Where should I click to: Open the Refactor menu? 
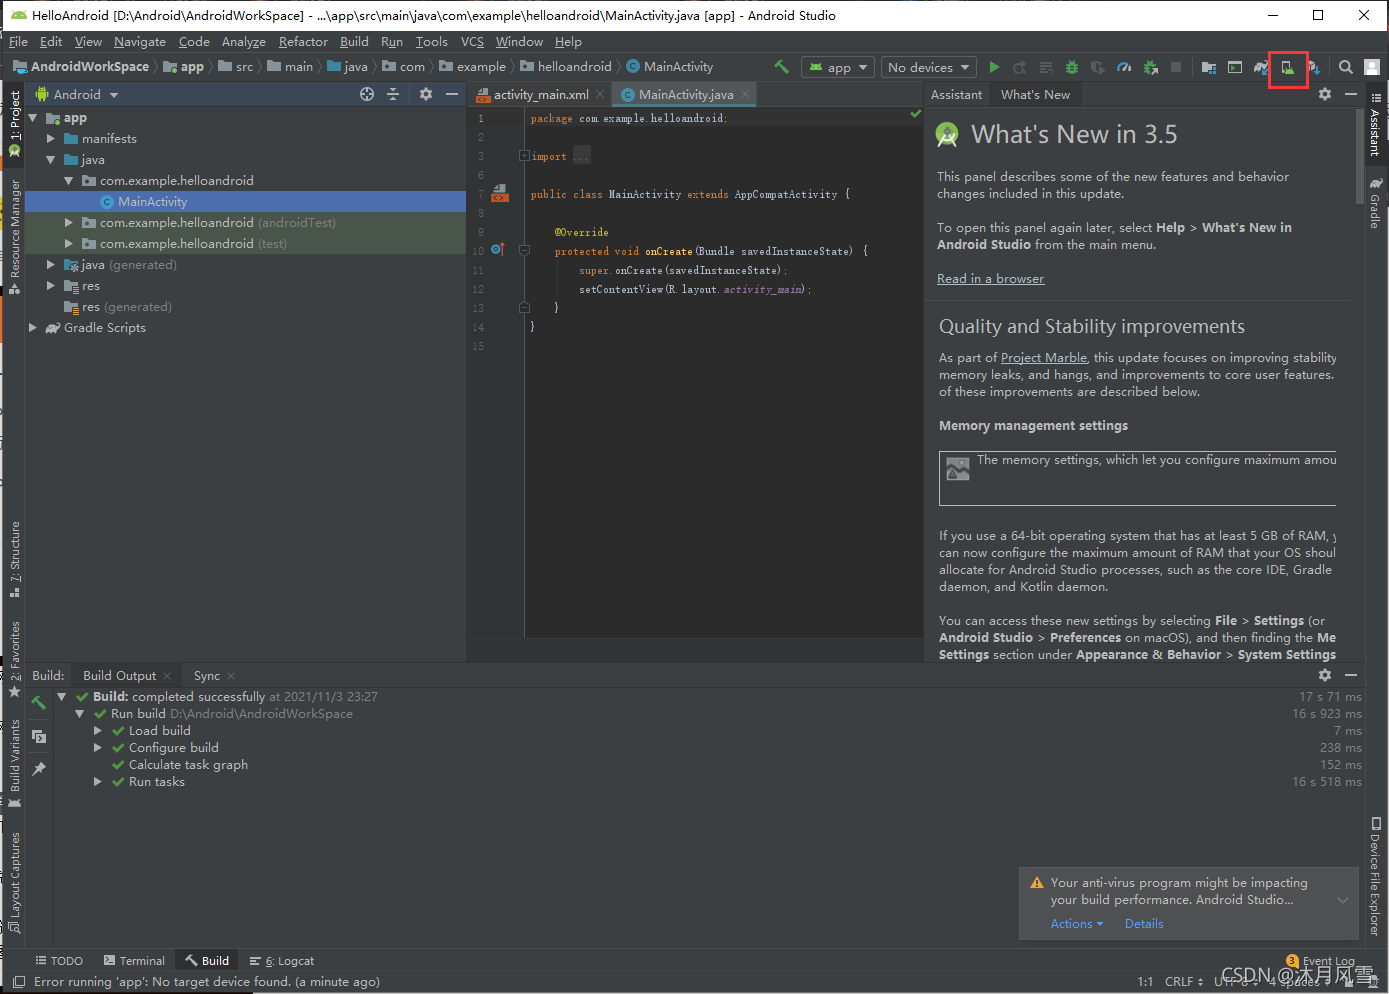click(x=303, y=42)
